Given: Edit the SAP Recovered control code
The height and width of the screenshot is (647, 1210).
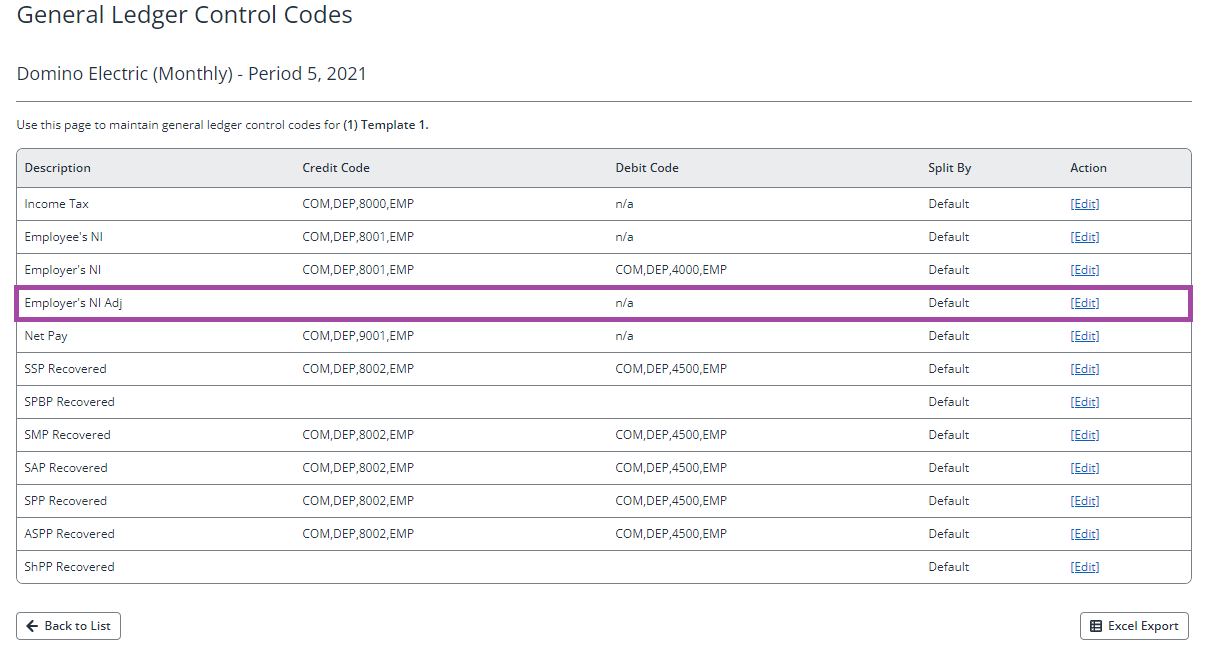Looking at the screenshot, I should click(1084, 467).
